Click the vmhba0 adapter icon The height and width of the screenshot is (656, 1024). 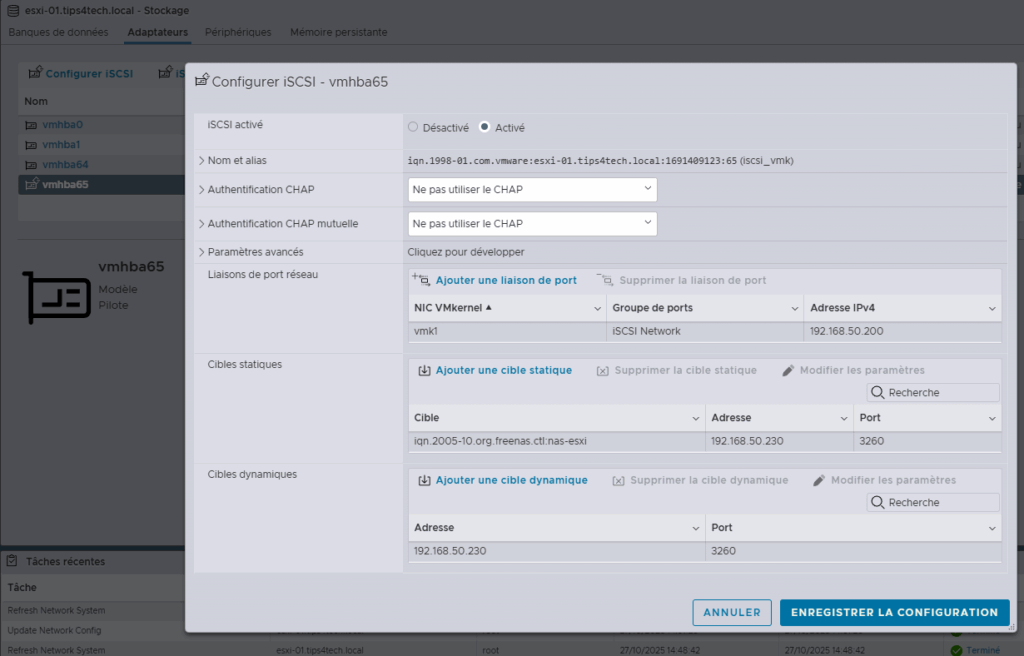click(31, 125)
